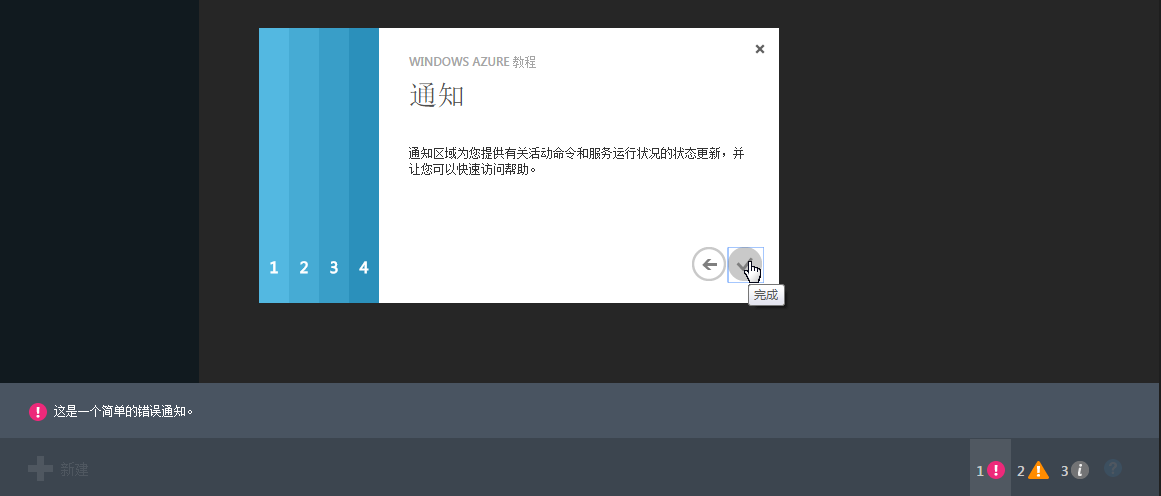Click the checkmark finish button in tutorial
This screenshot has width=1161, height=496.
745,264
